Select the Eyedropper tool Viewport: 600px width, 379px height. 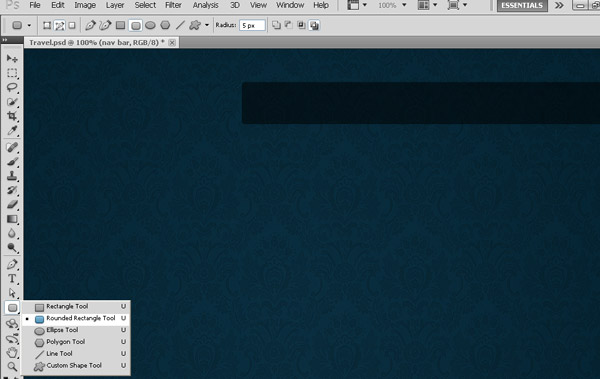[12, 131]
